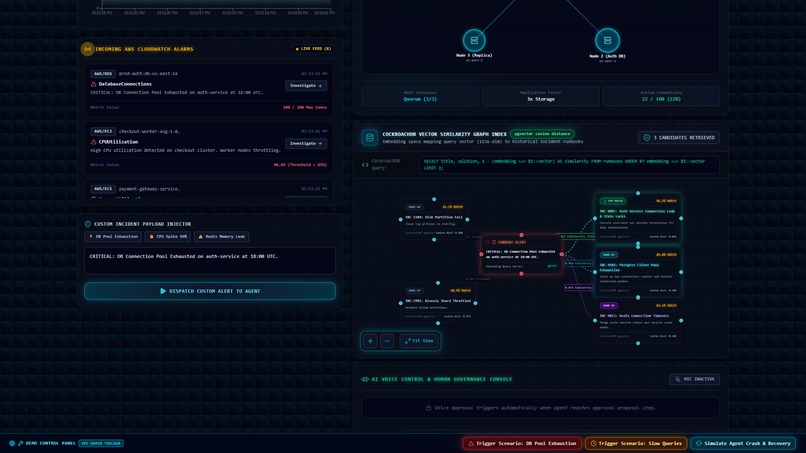Viewport: 806px width, 453px height.
Task: Click the CockroachDB database index icon
Action: click(369, 137)
